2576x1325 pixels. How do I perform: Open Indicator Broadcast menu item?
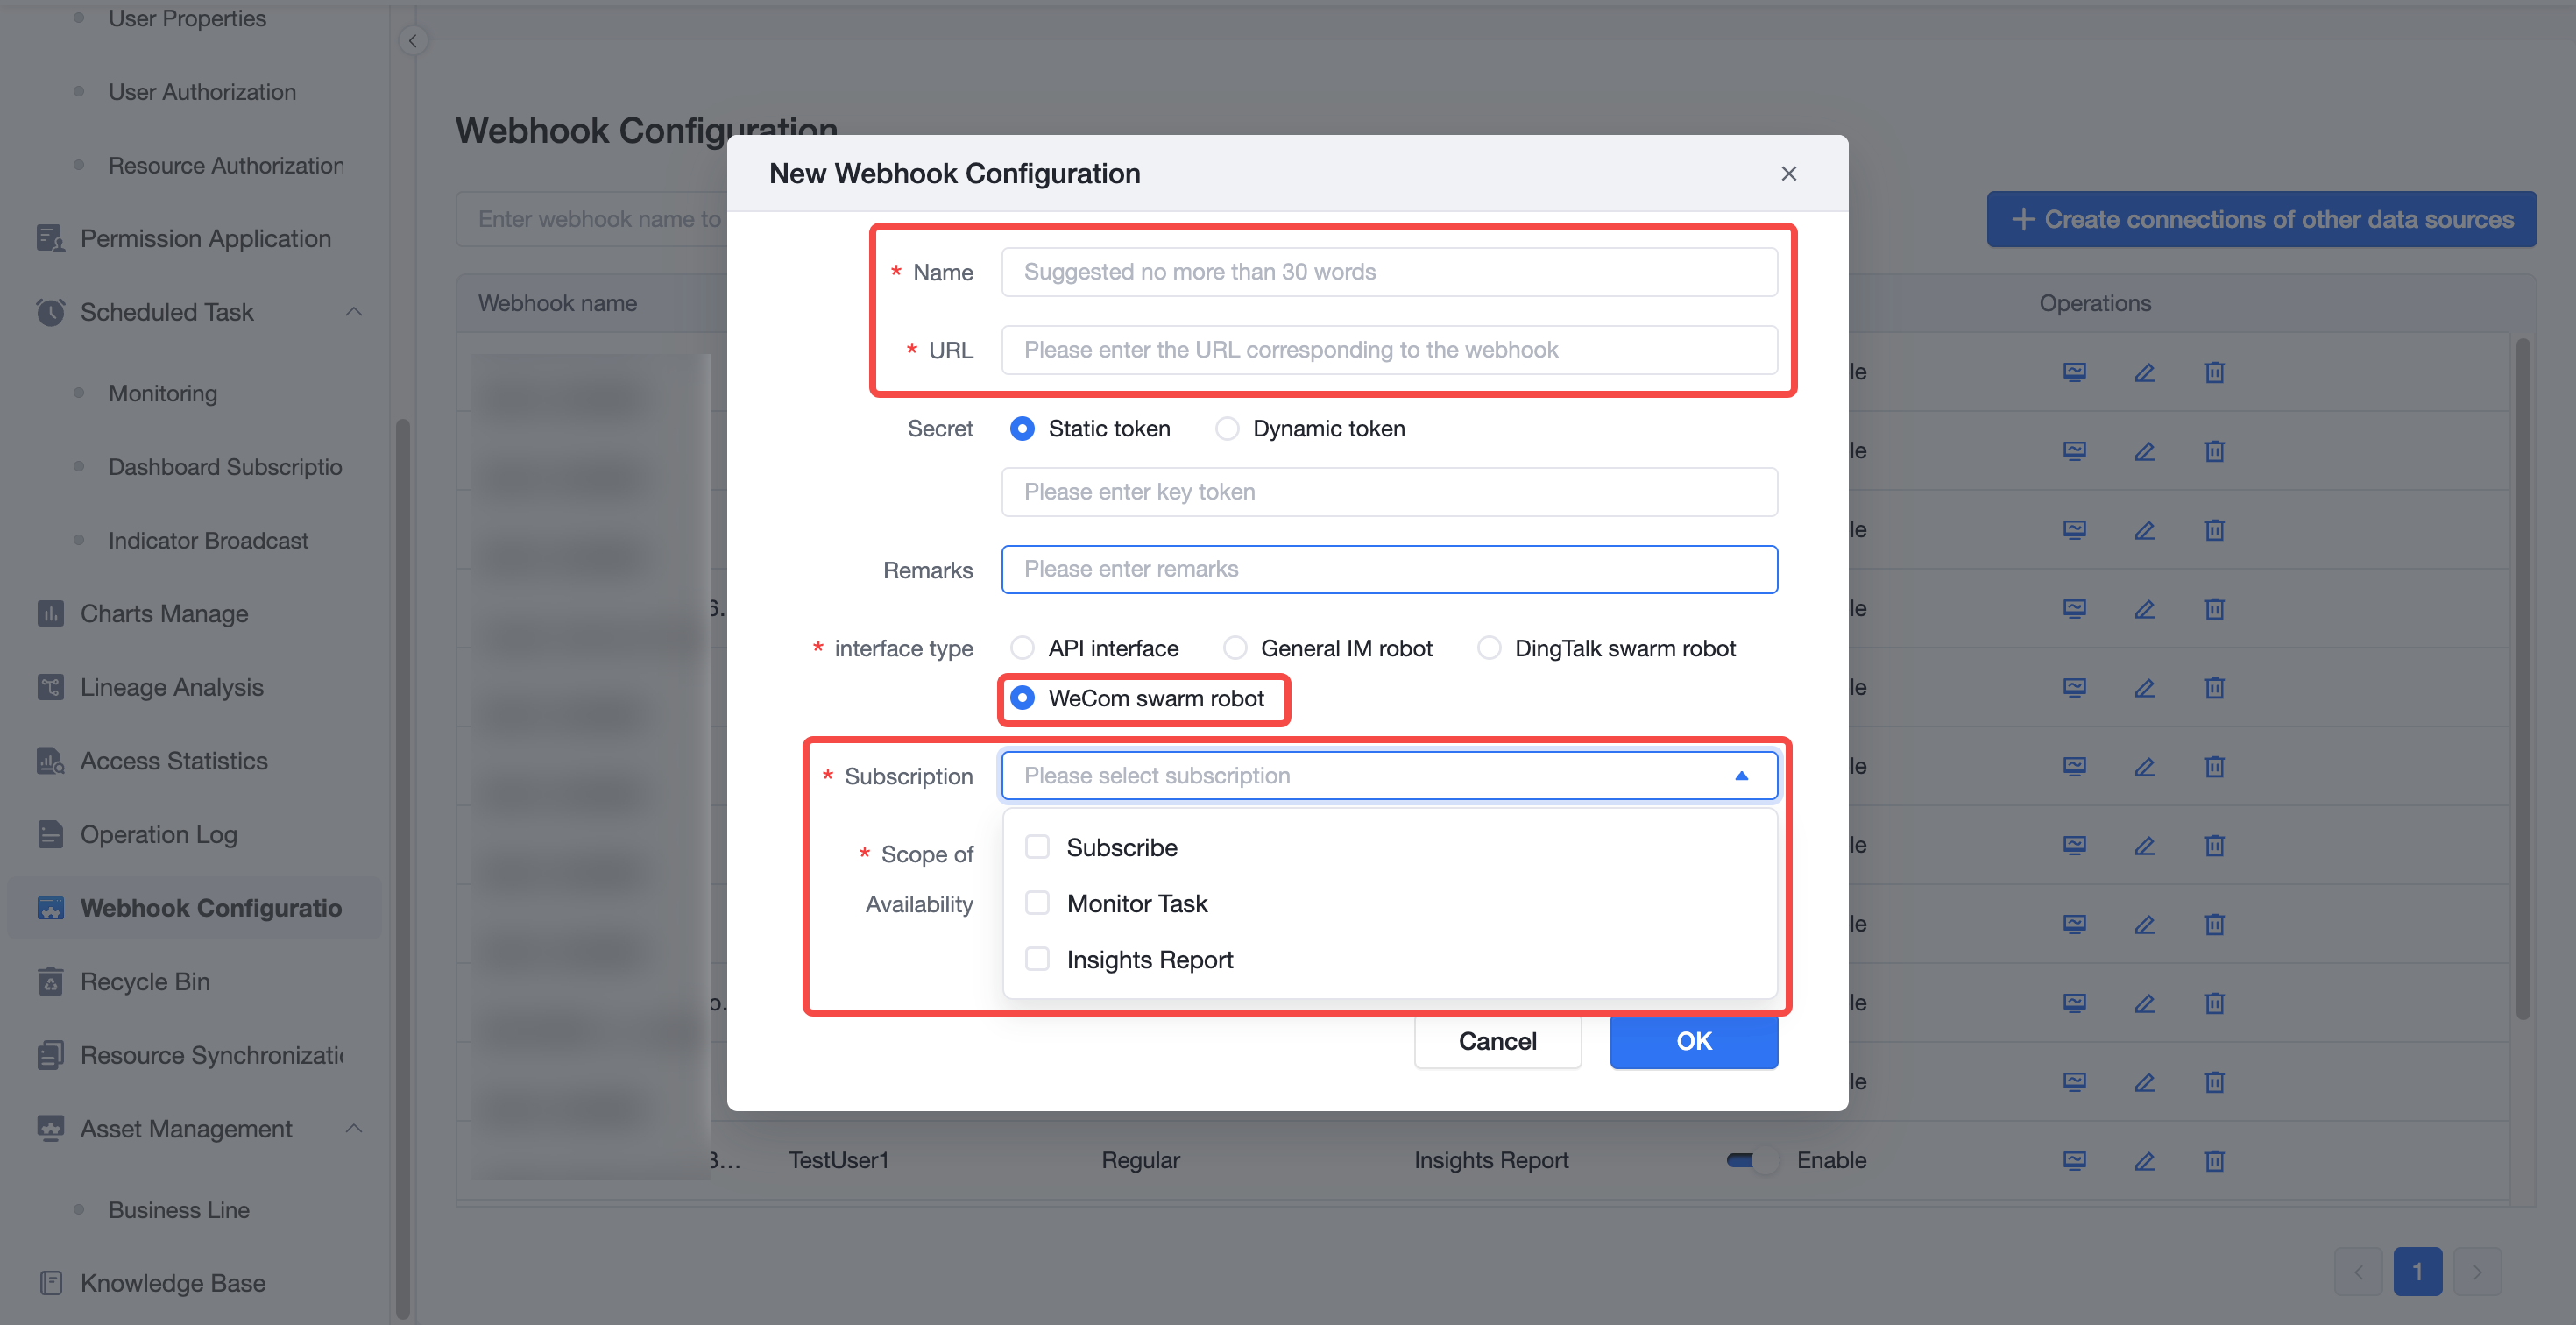tap(208, 540)
